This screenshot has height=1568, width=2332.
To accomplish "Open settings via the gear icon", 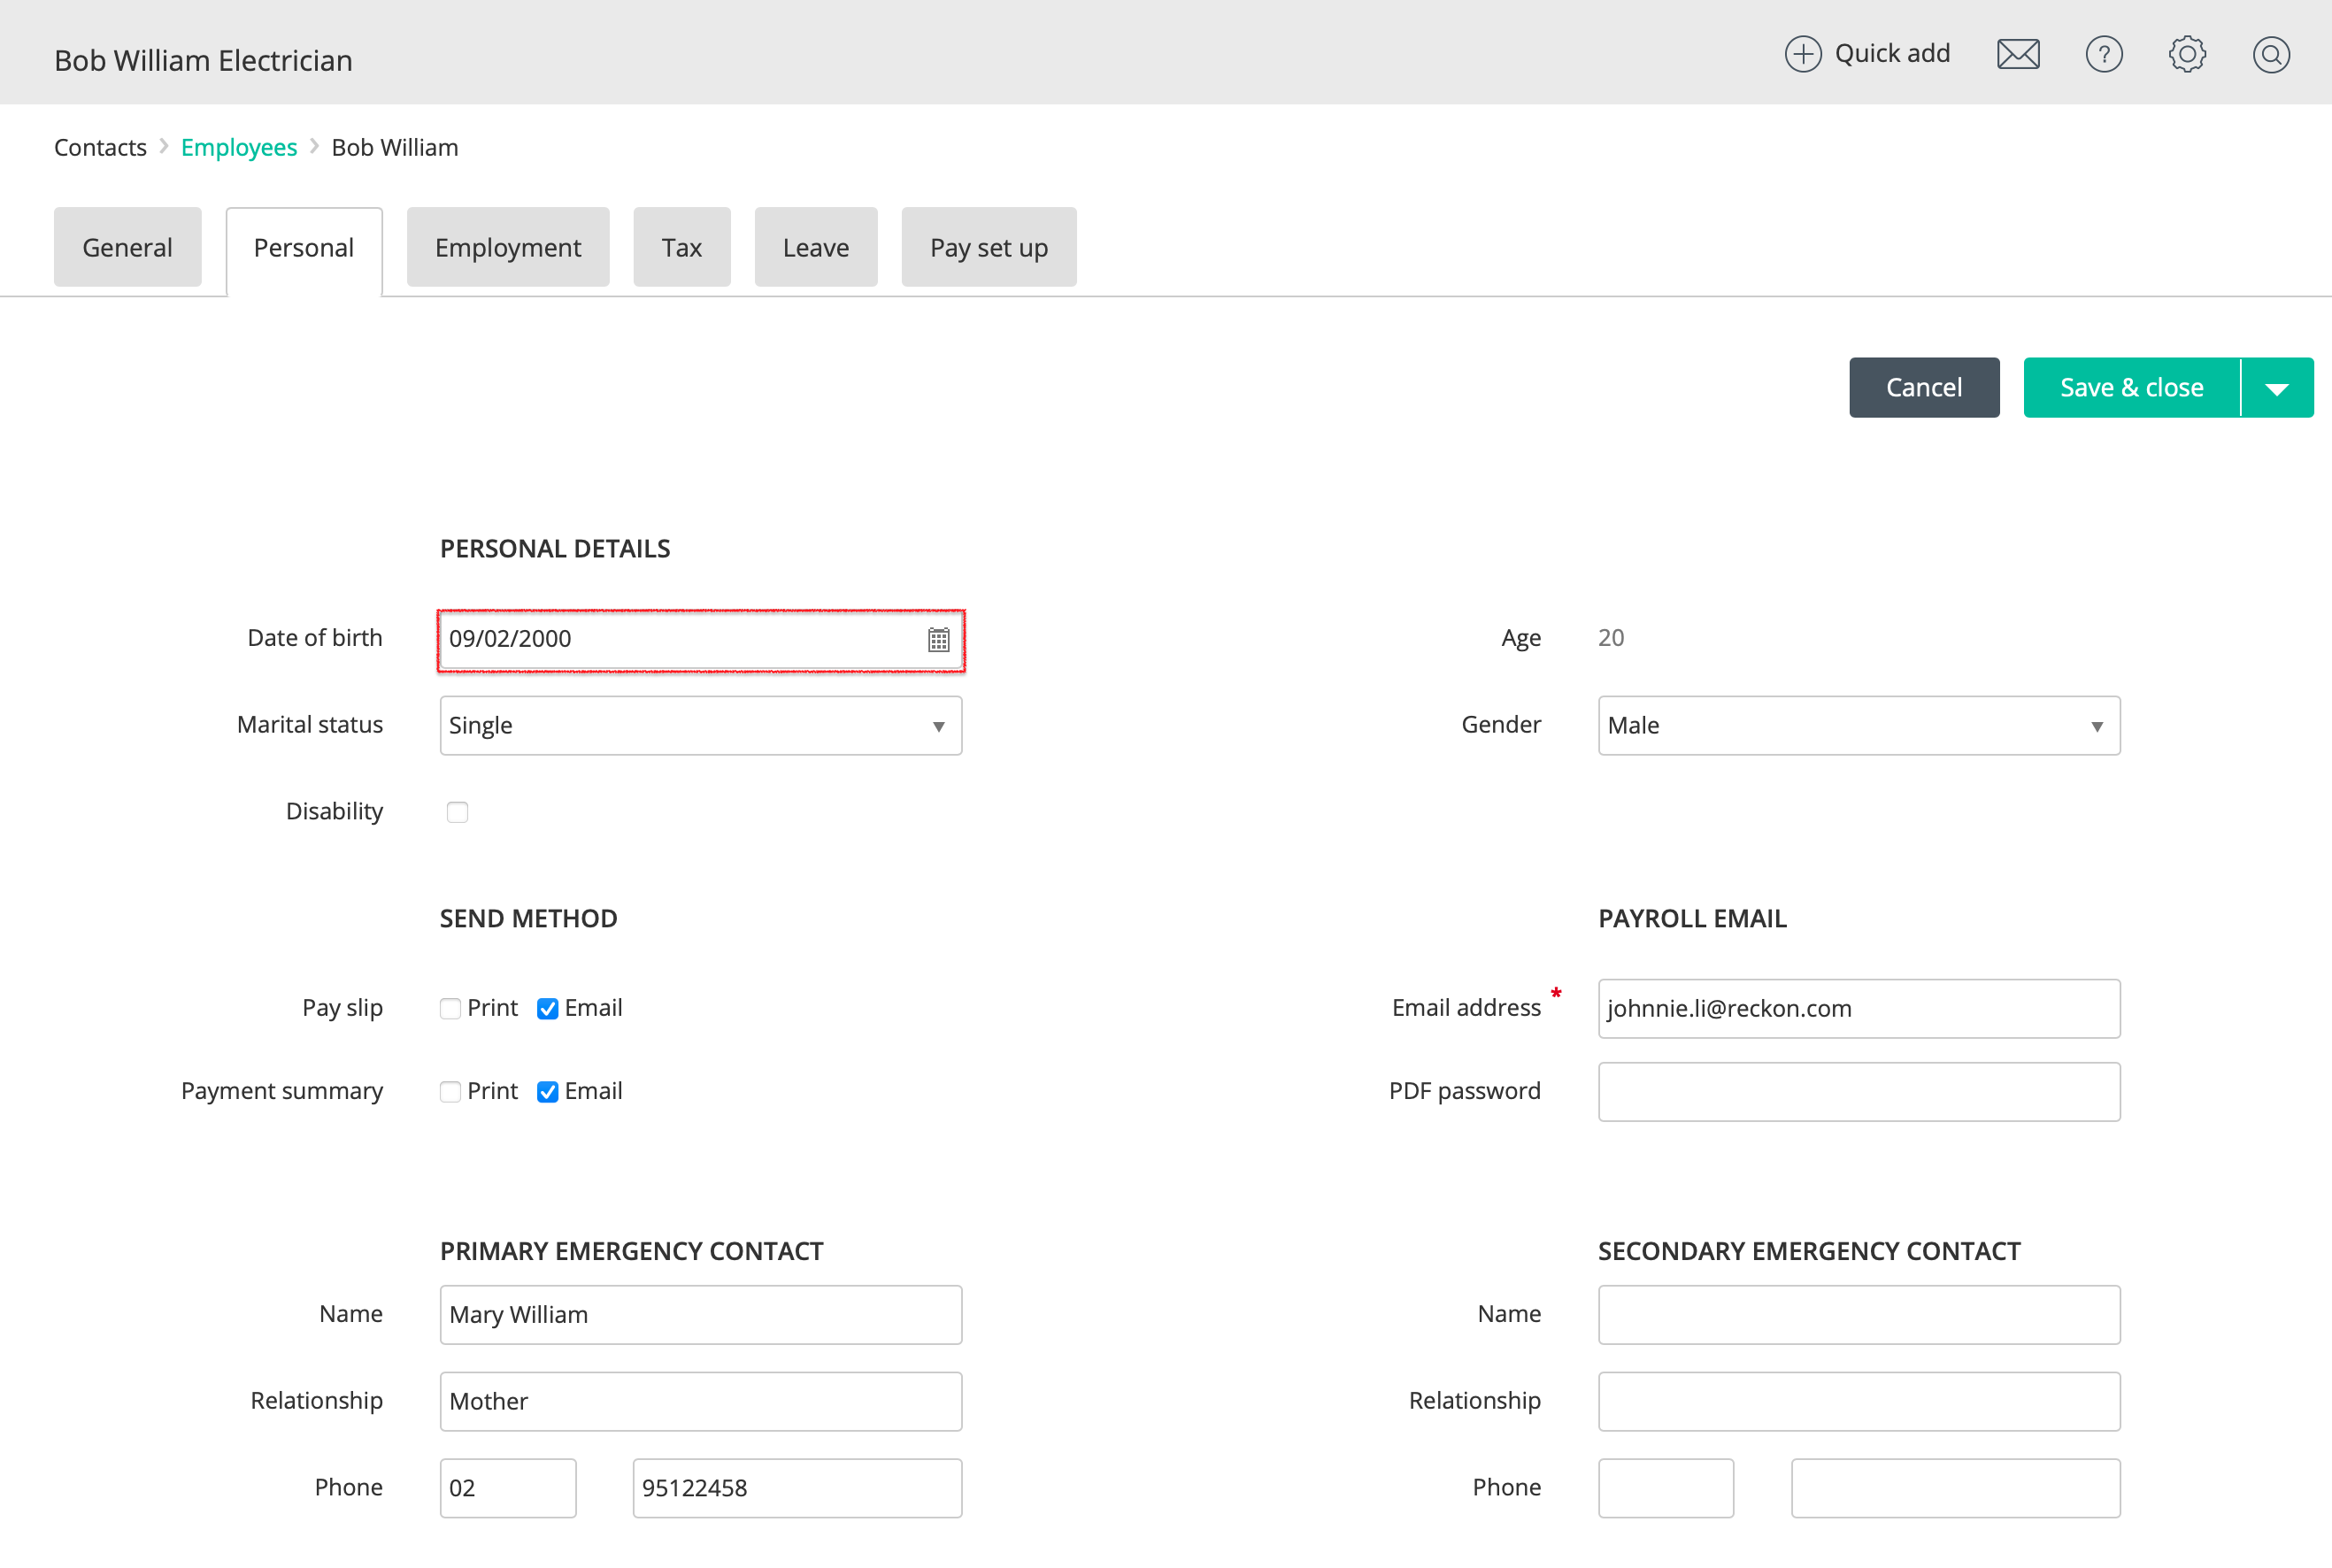I will click(2187, 54).
